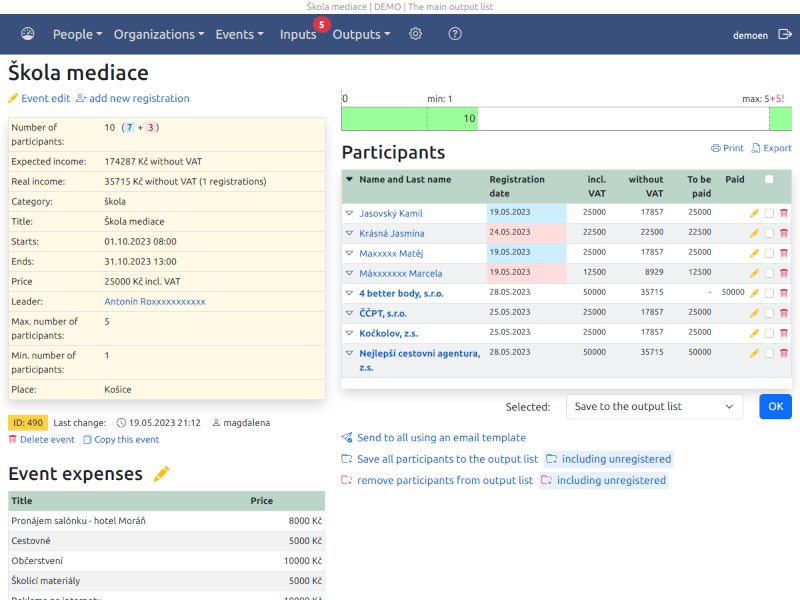Viewport: 800px width, 600px height.
Task: Edit Jasovský Kamil registration with pencil icon
Action: coord(754,213)
